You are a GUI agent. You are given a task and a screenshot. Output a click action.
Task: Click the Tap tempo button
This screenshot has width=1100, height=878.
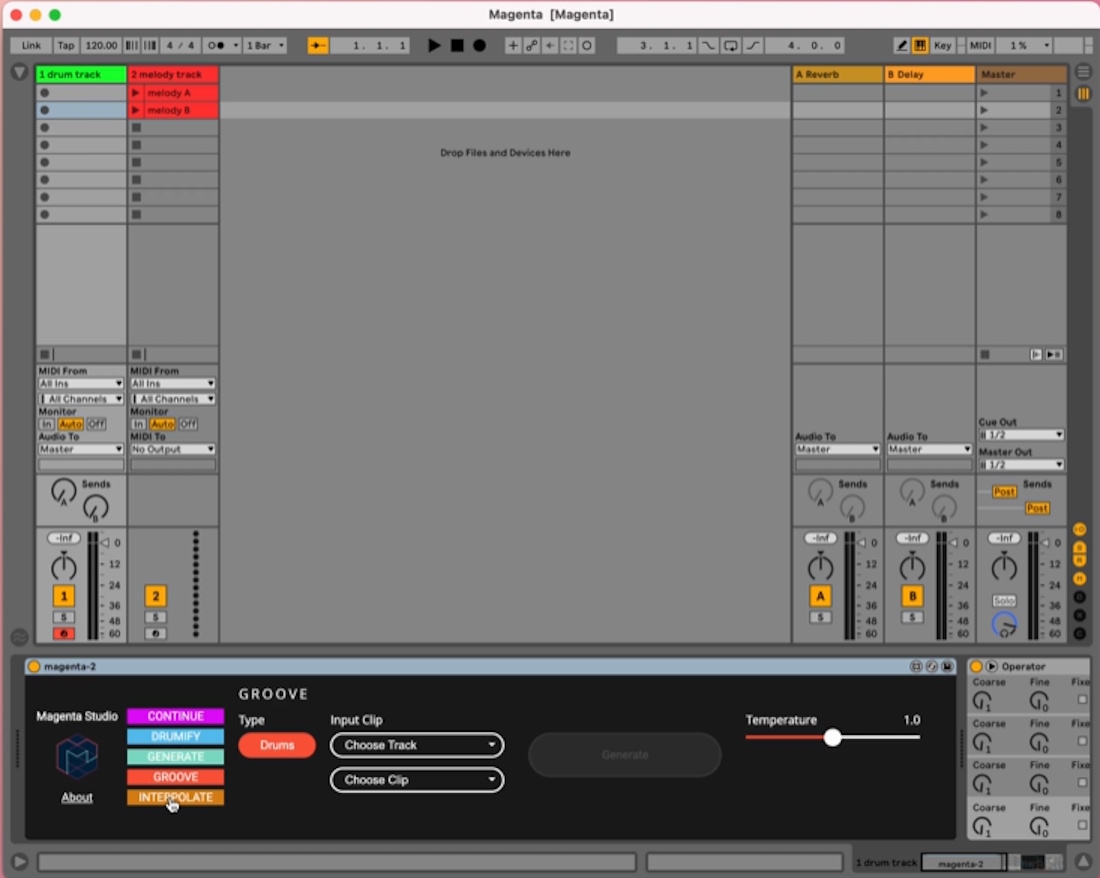[66, 46]
